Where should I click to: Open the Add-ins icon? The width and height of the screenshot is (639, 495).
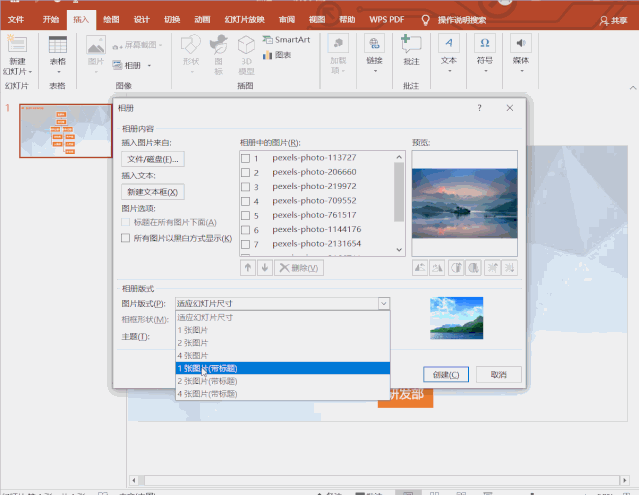(338, 43)
